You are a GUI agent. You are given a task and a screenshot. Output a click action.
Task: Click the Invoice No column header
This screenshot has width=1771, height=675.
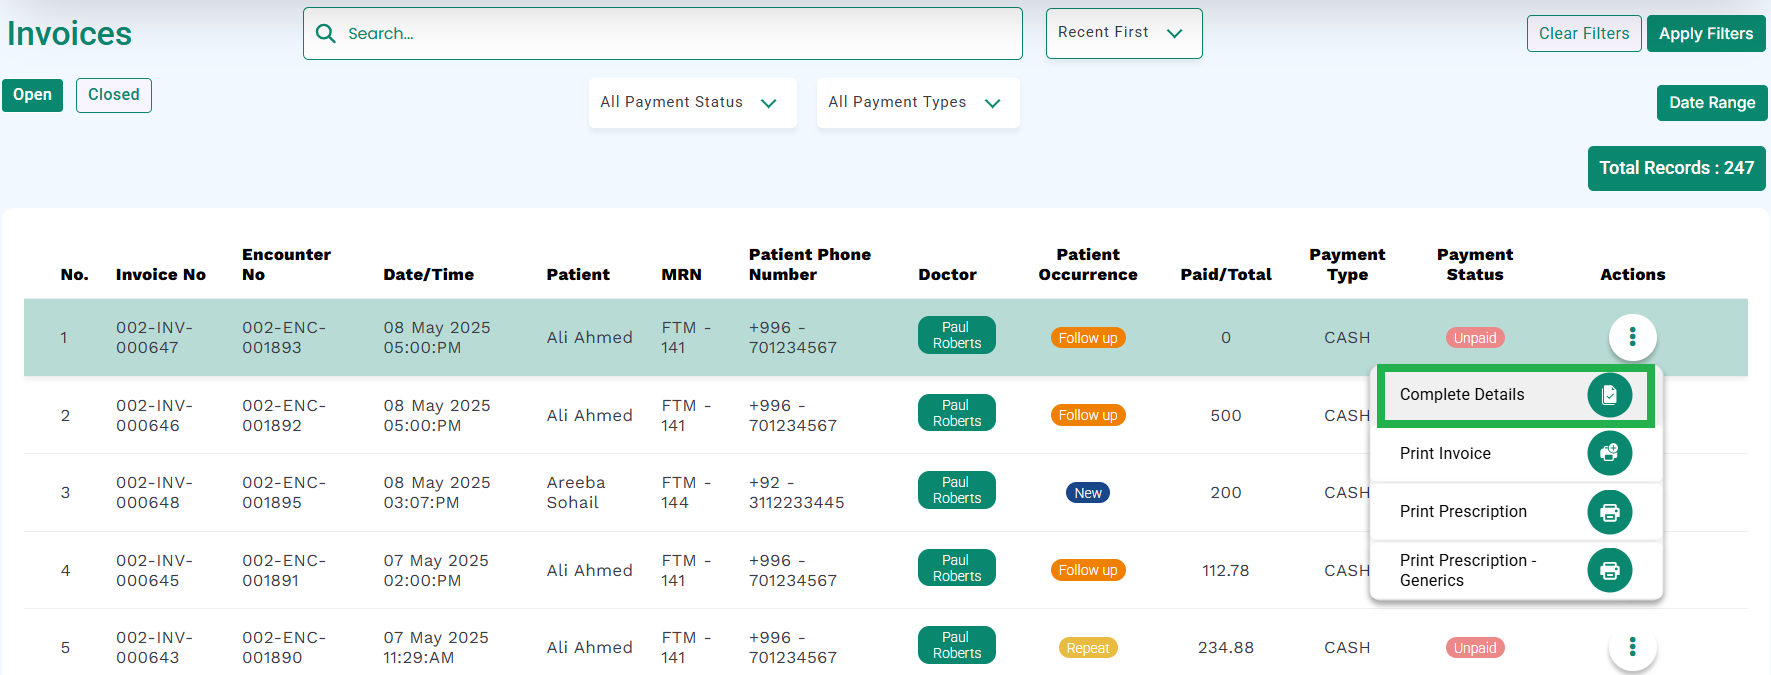161,275
